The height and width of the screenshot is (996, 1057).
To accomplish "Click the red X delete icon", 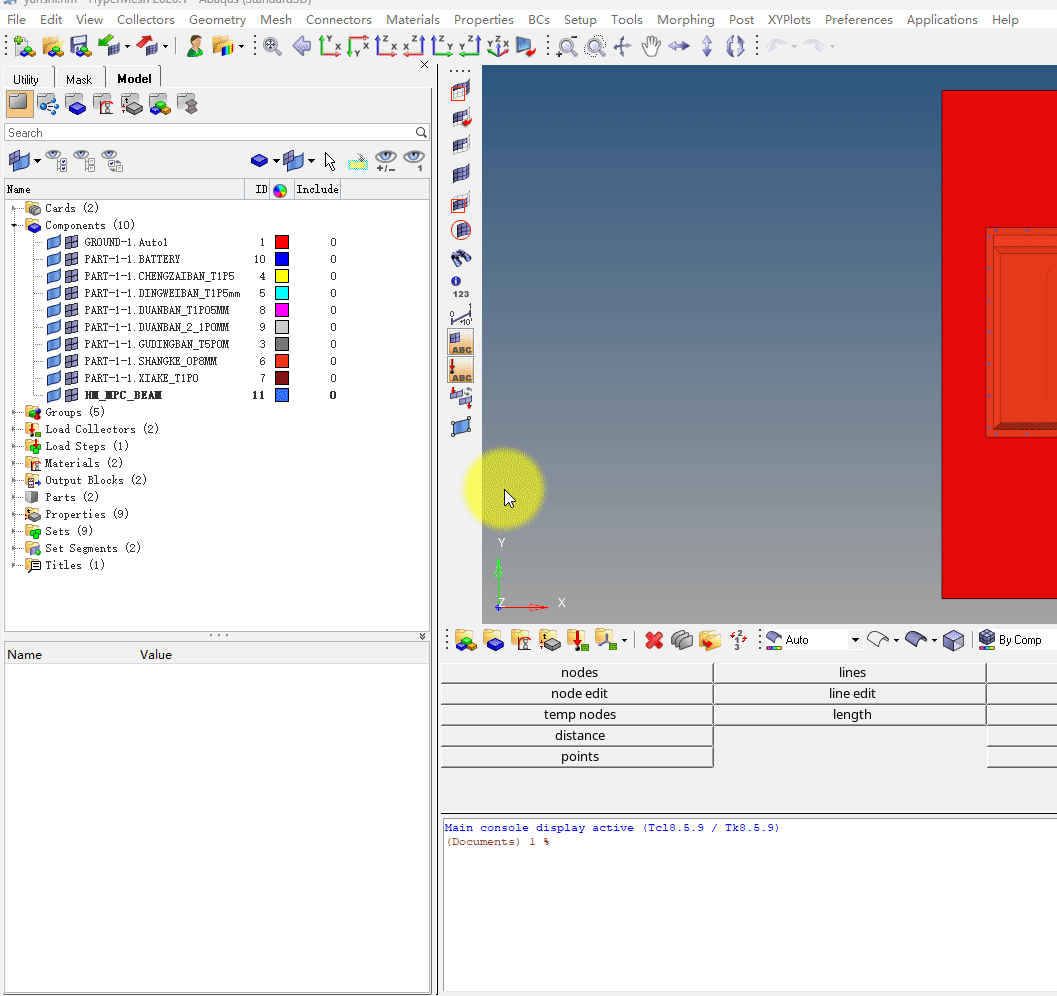I will (x=654, y=640).
